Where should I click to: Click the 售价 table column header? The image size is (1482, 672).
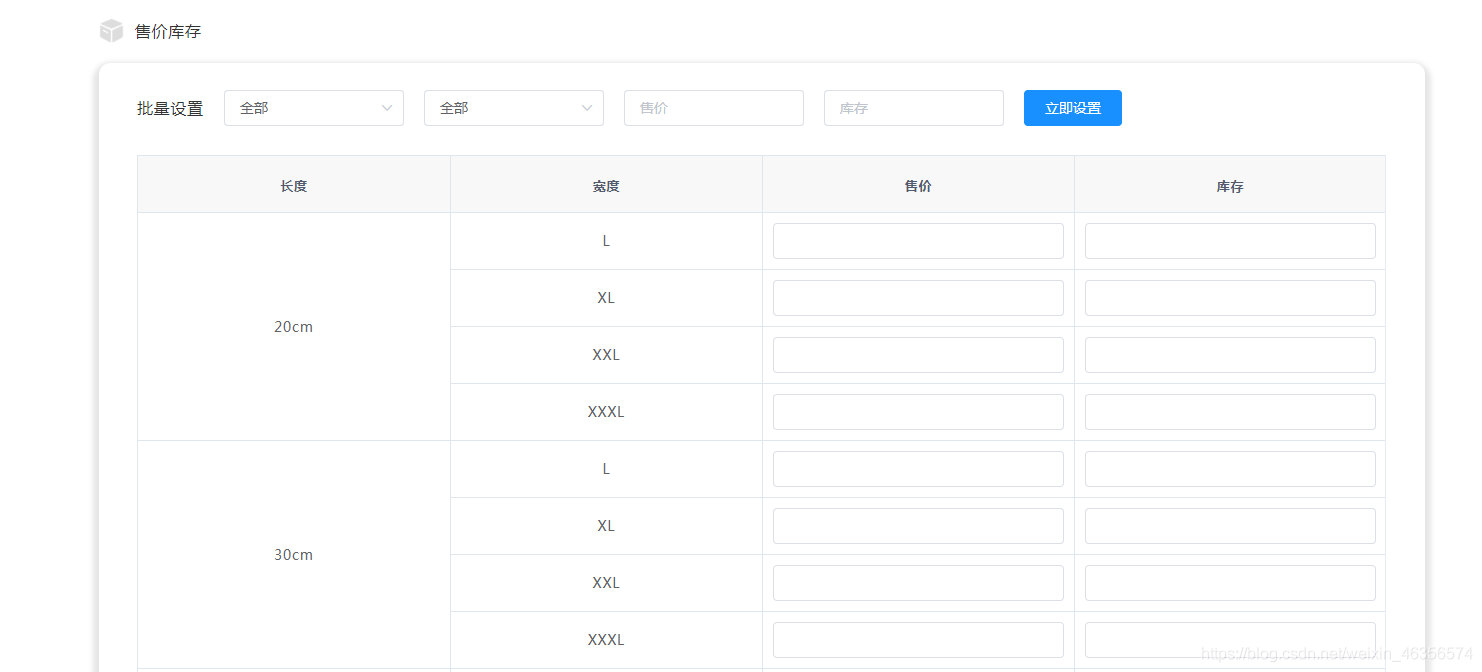pyautogui.click(x=917, y=184)
